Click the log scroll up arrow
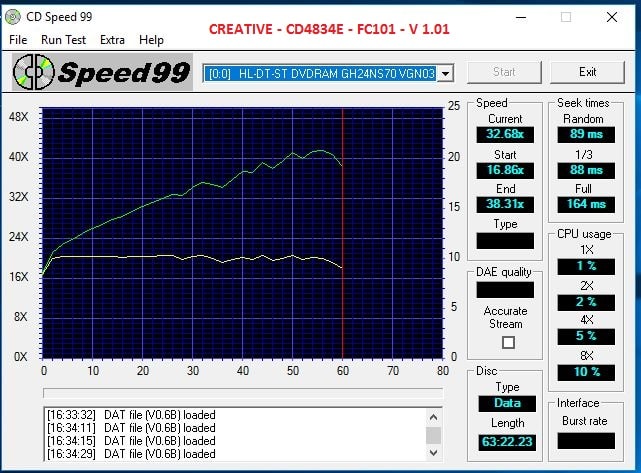Viewport: 641px width, 473px height. [x=434, y=417]
